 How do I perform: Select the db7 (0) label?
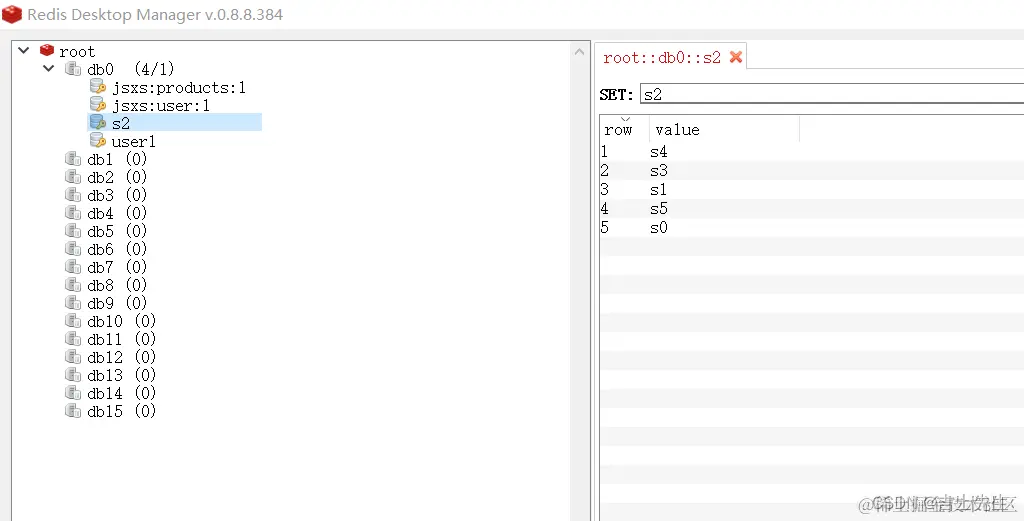point(117,266)
